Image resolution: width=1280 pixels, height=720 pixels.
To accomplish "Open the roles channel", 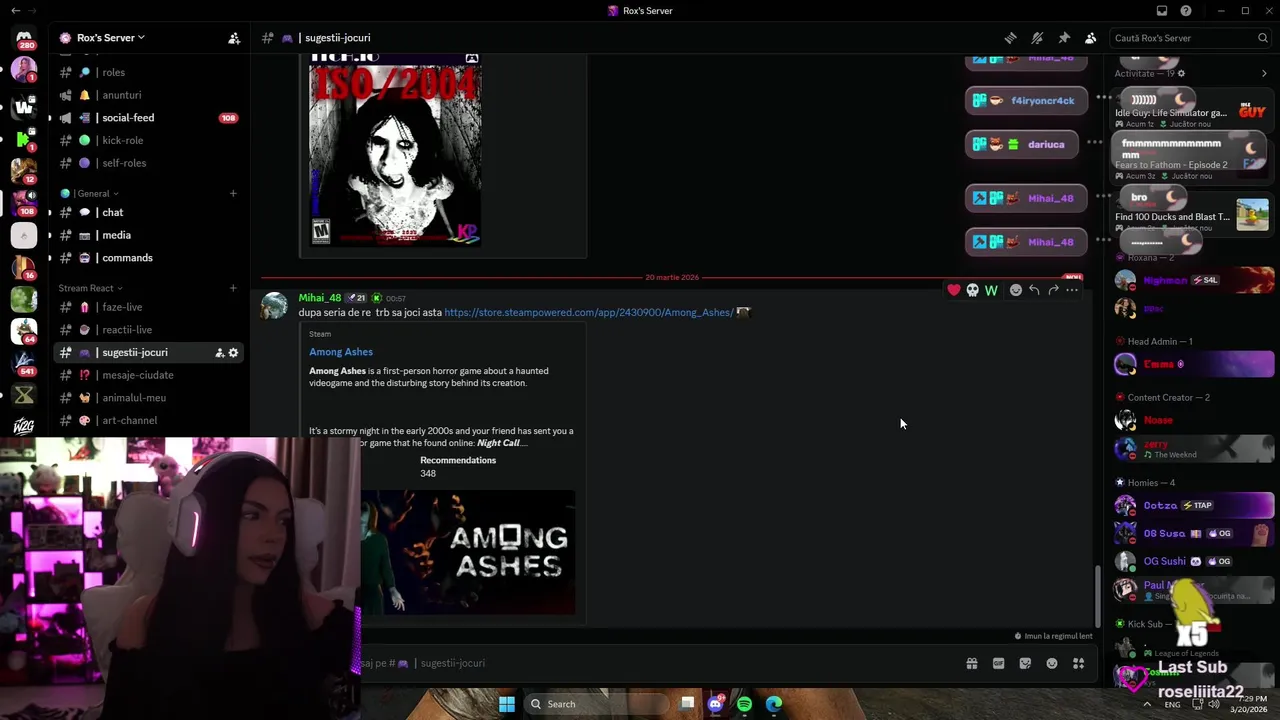I will click(148, 72).
